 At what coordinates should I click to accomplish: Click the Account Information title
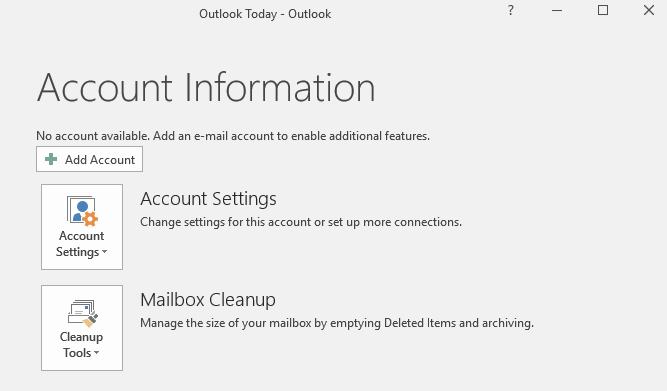coord(206,88)
